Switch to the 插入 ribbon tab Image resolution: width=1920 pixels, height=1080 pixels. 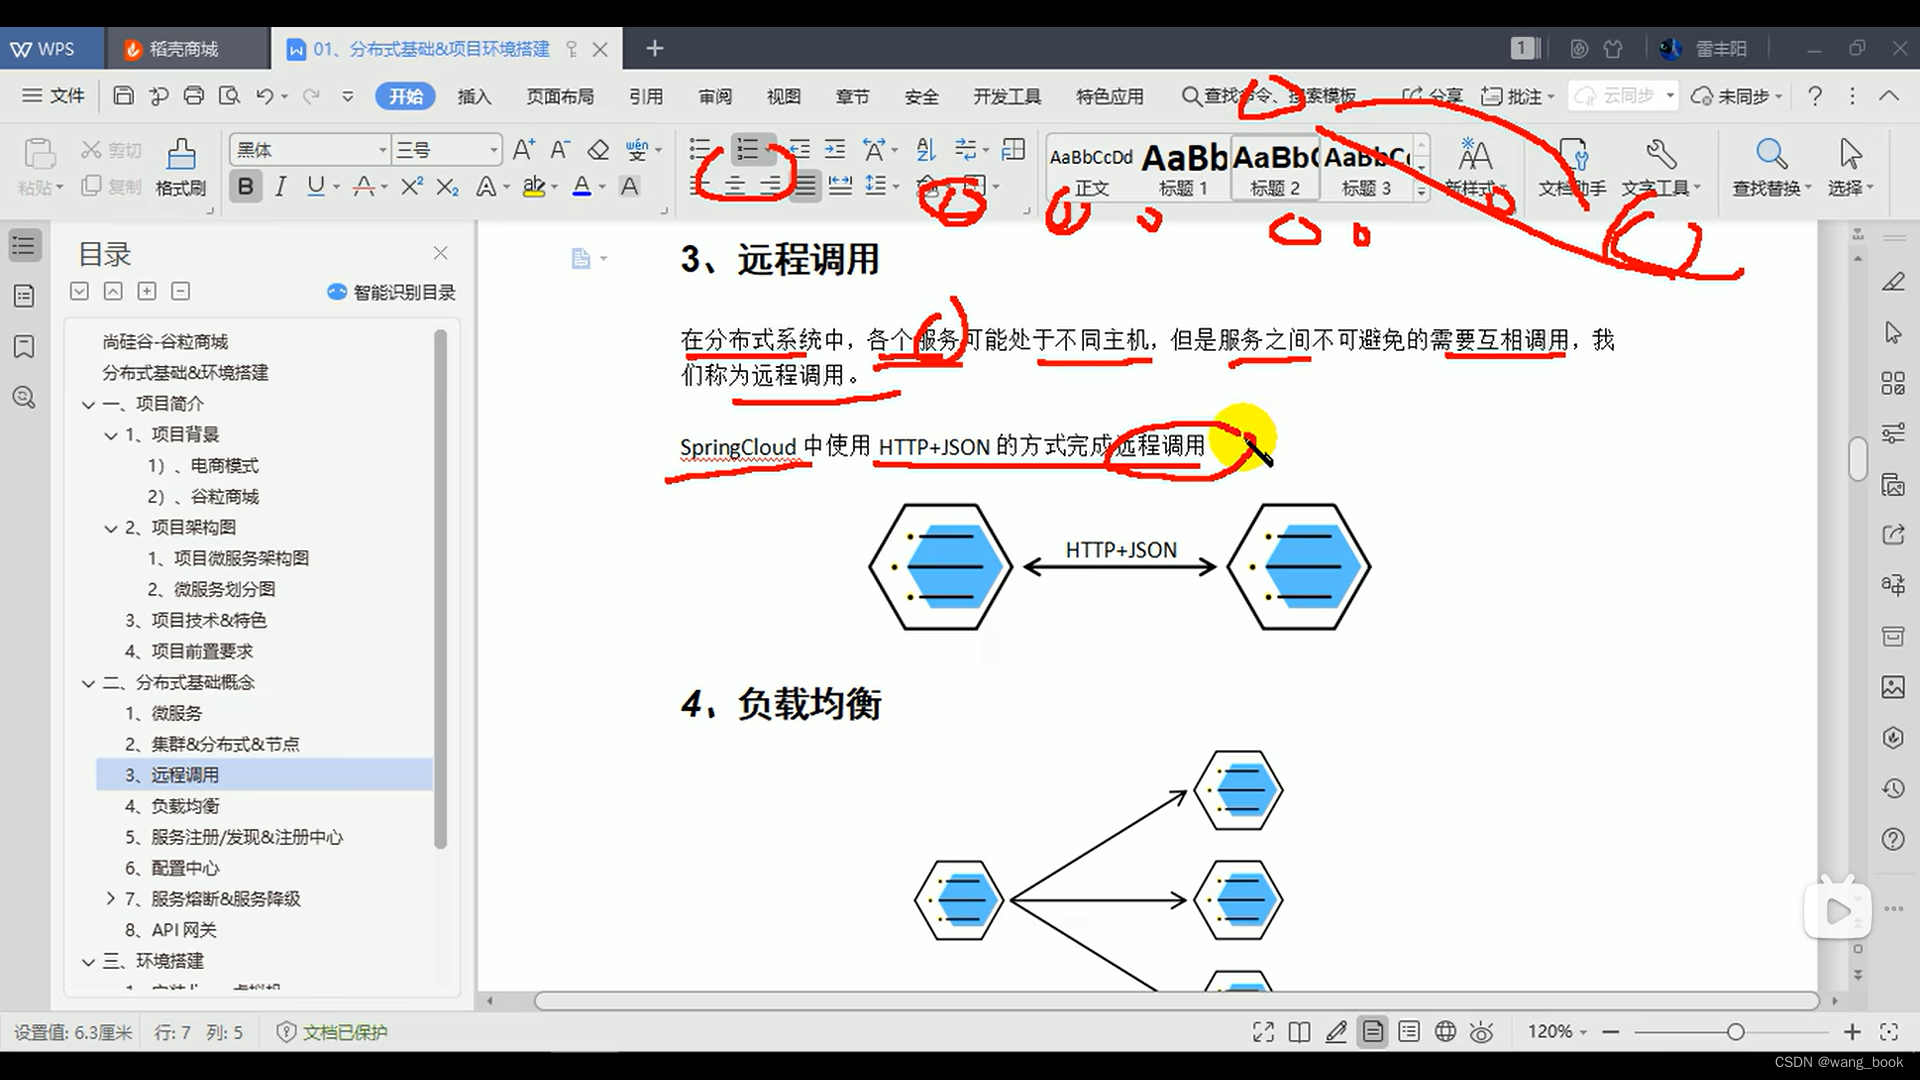click(x=474, y=96)
